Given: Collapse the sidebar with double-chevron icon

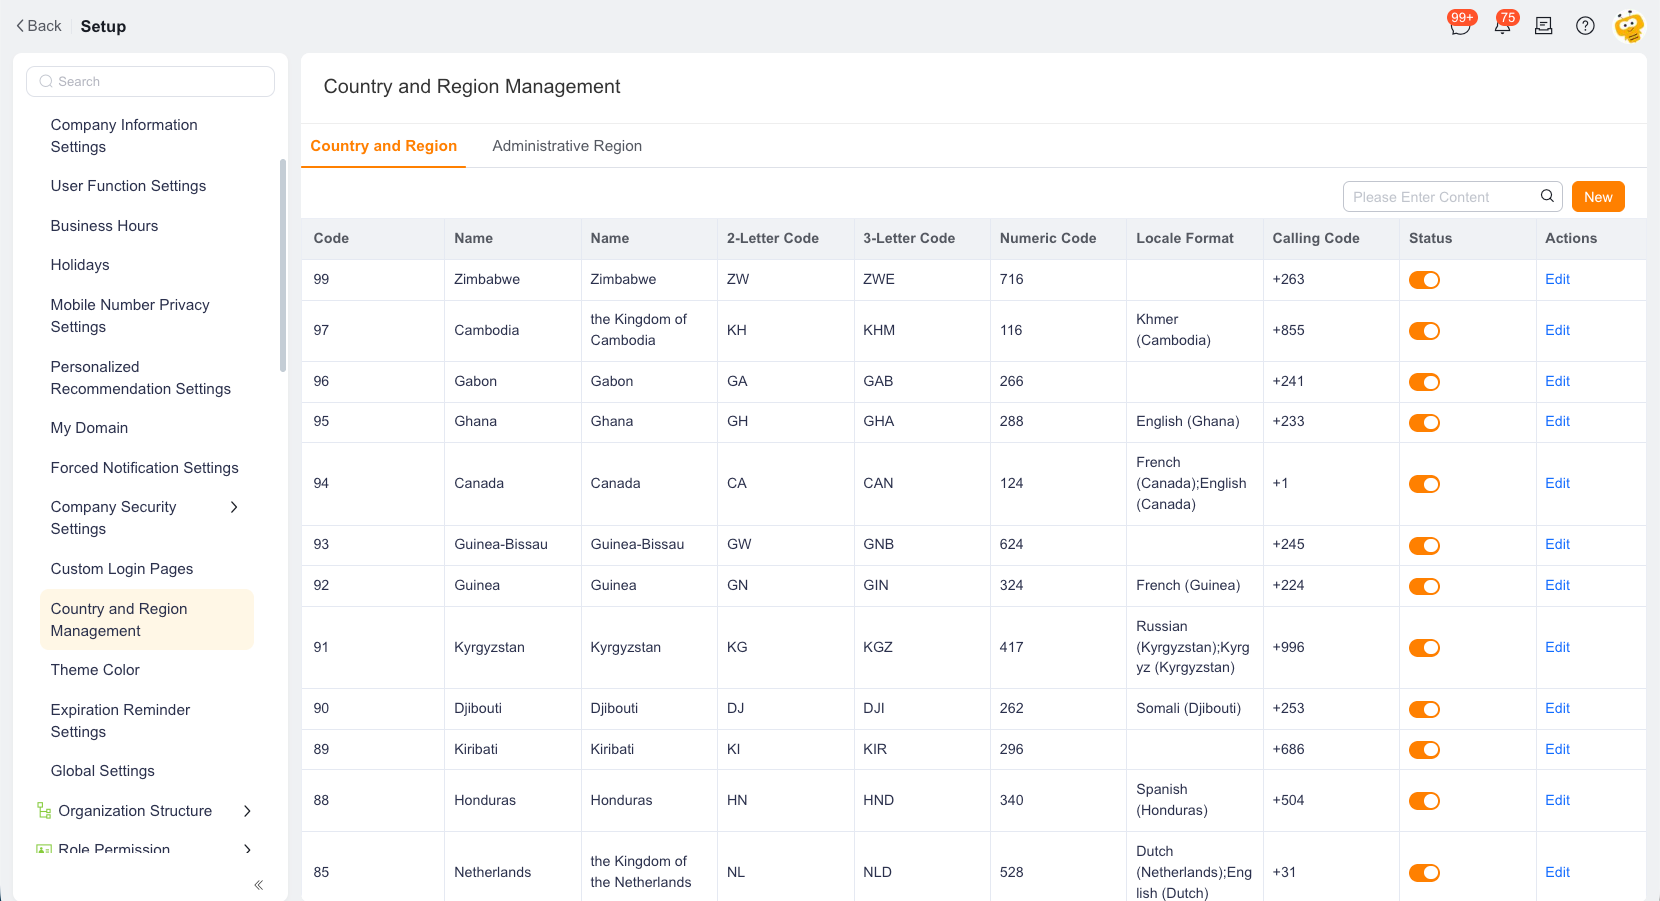Looking at the screenshot, I should click(259, 885).
